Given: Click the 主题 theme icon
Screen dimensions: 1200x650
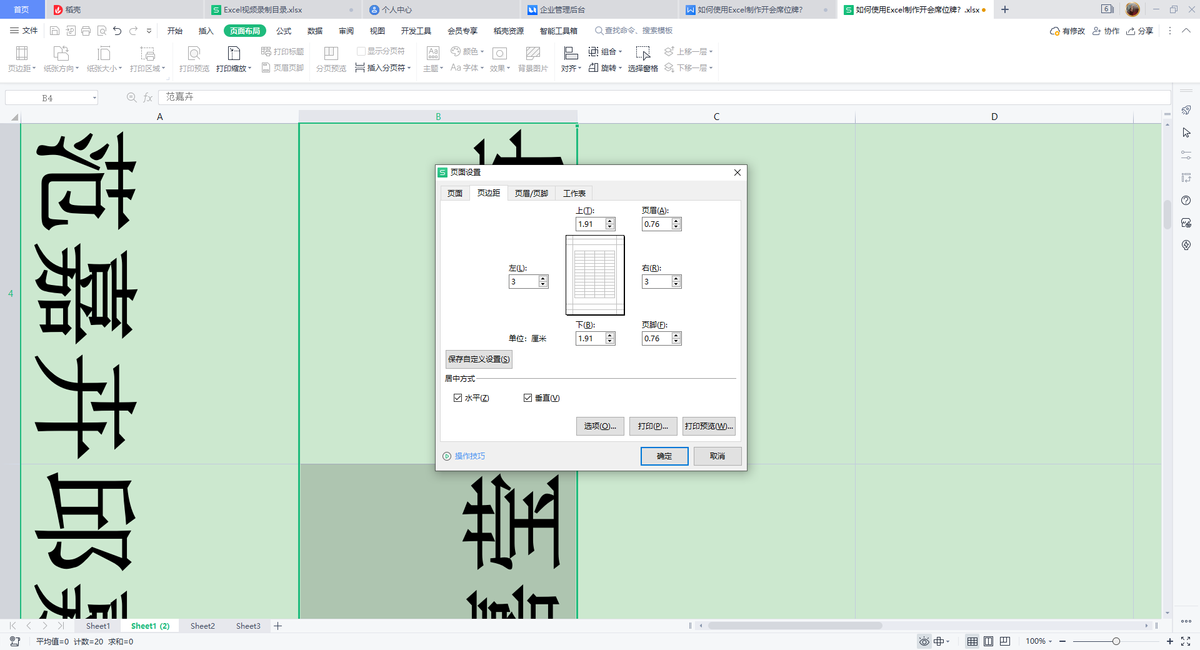Looking at the screenshot, I should [433, 52].
